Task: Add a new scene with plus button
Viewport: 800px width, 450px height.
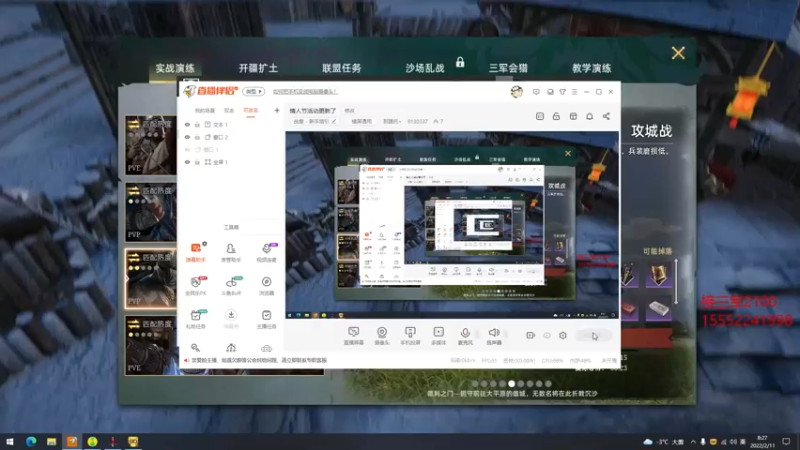Action: [277, 110]
